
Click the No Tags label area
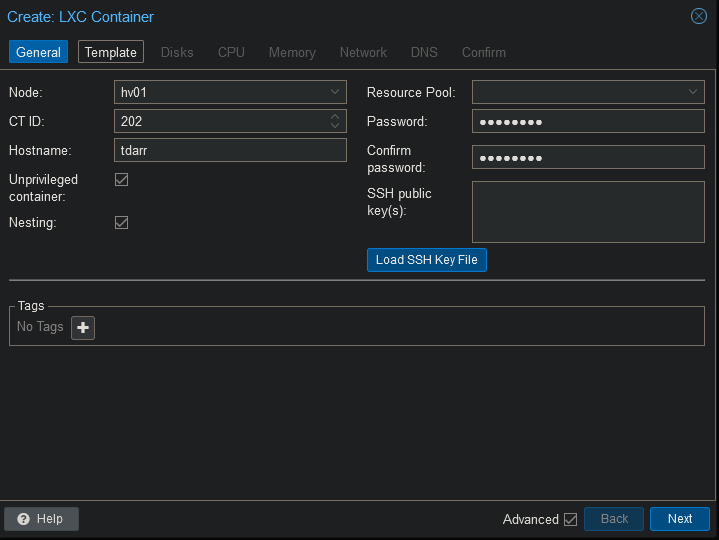click(40, 327)
